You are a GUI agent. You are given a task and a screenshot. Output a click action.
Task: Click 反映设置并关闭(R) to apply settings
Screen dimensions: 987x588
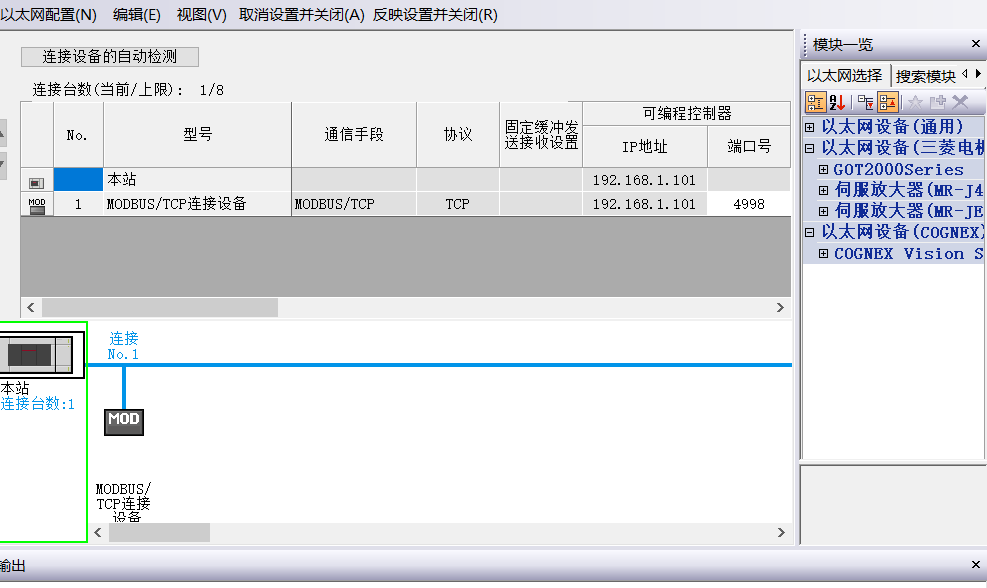click(435, 15)
